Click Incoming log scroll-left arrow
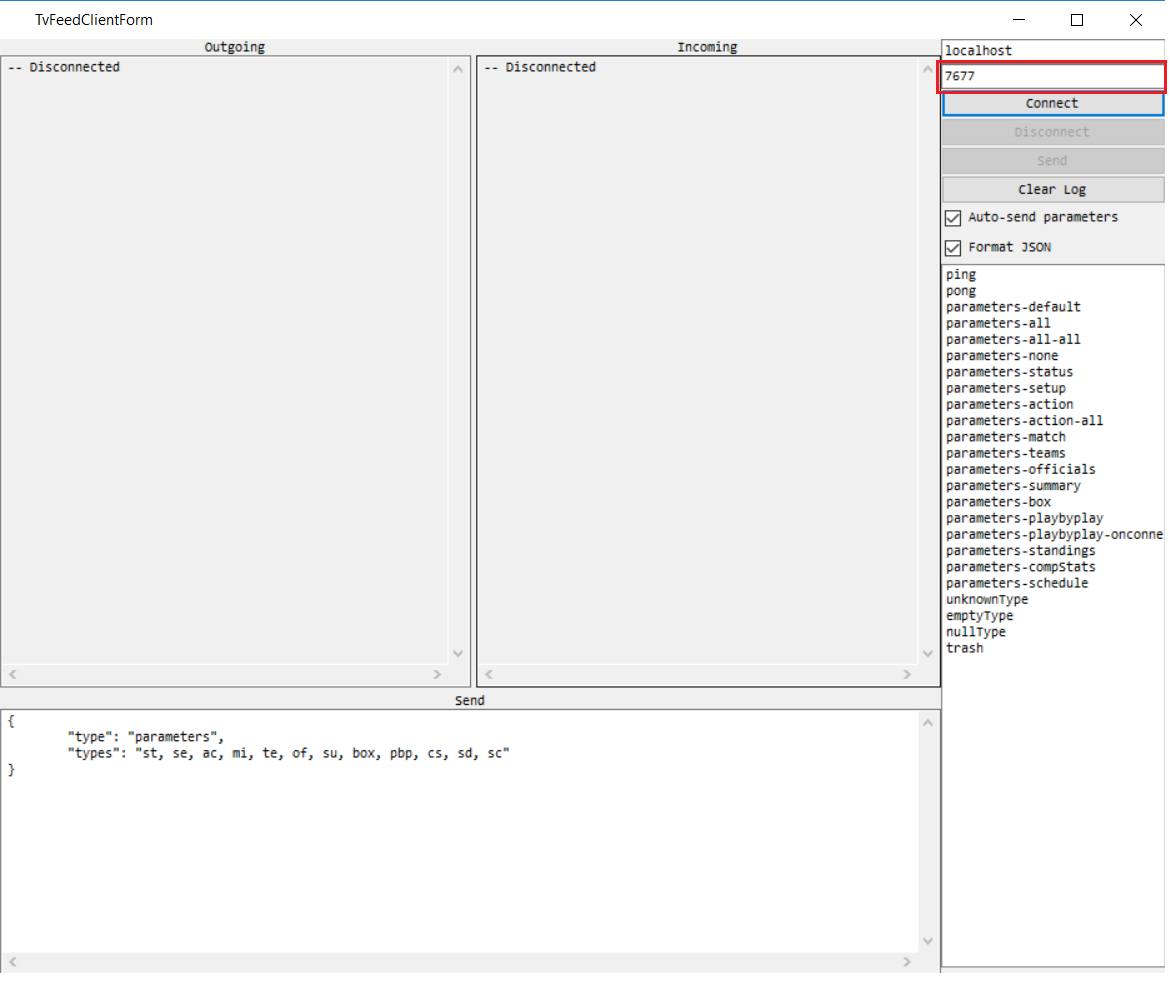 tap(489, 675)
